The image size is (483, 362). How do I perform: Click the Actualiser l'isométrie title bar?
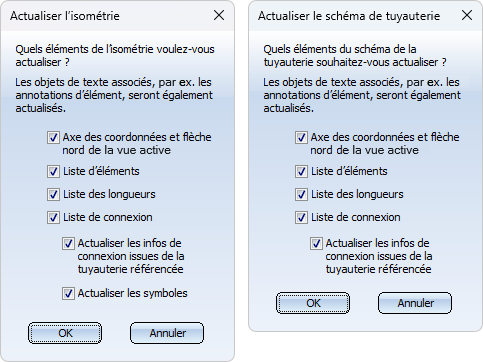coord(107,16)
